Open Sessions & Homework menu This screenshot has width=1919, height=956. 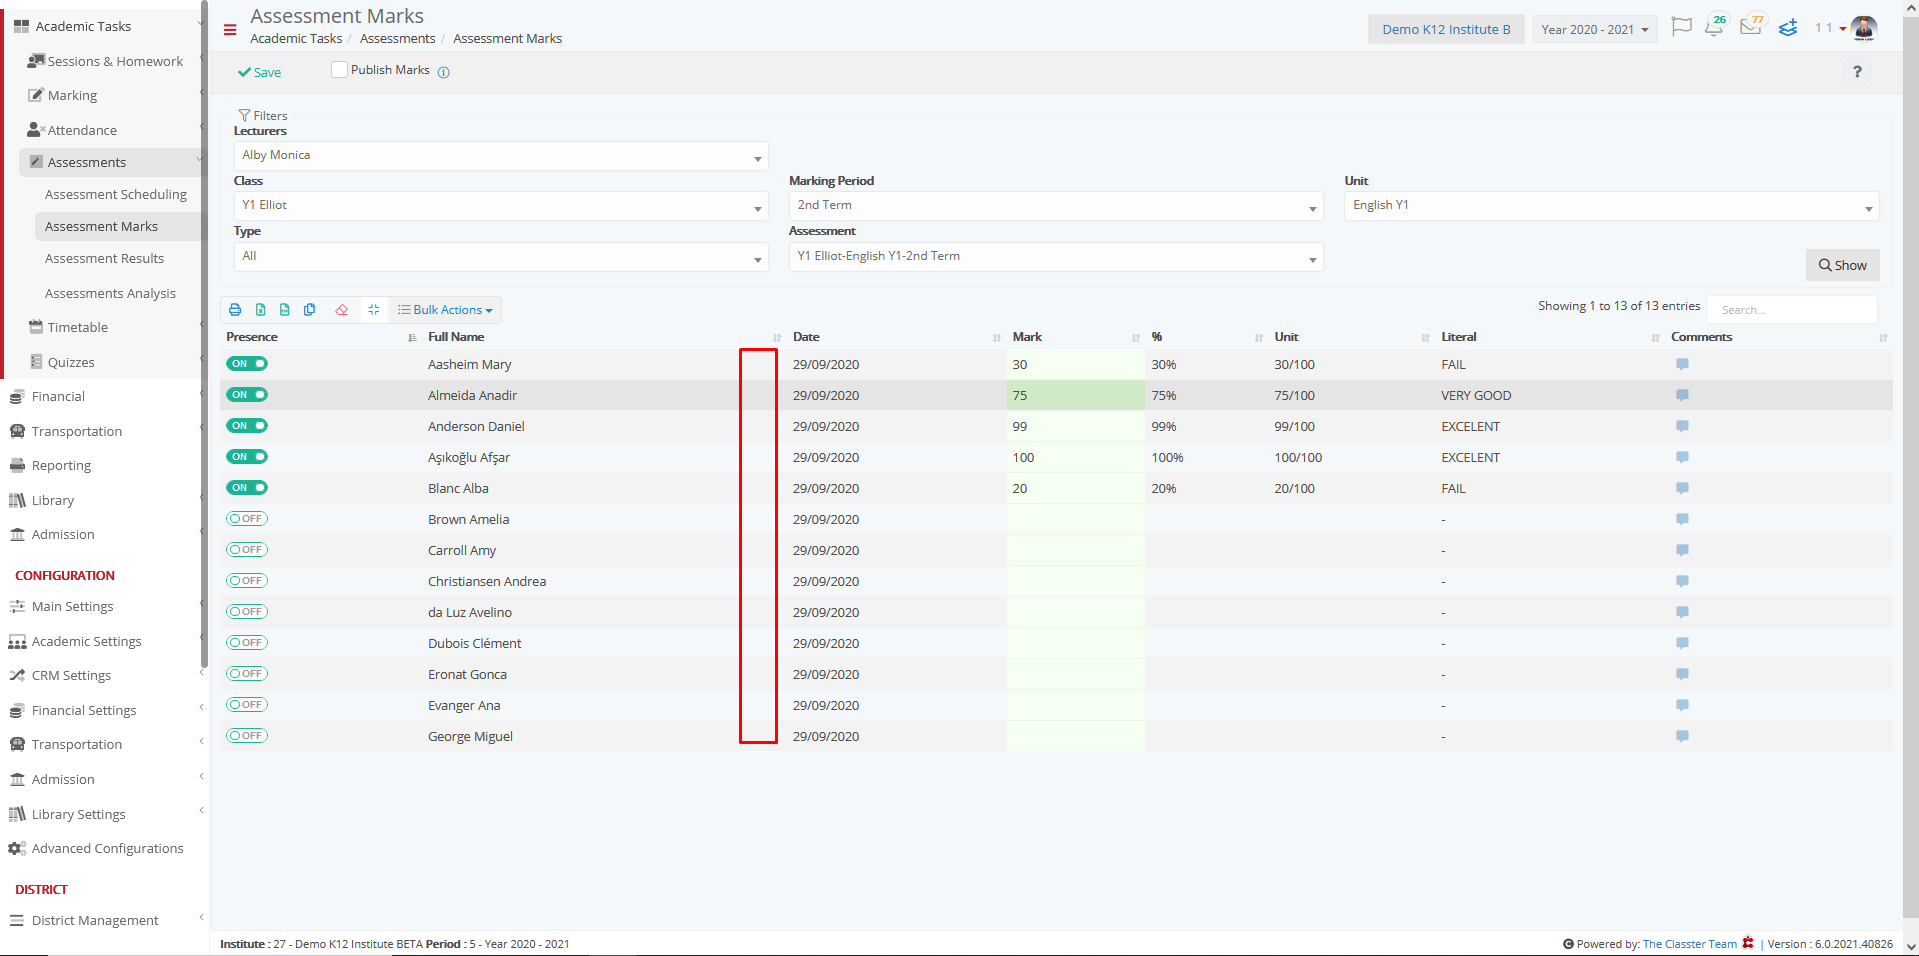[x=115, y=61]
